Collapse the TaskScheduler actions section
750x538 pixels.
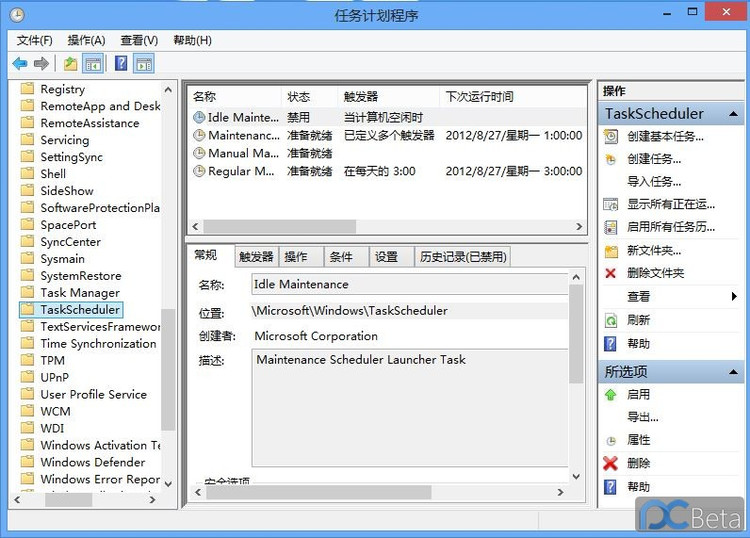click(x=733, y=114)
